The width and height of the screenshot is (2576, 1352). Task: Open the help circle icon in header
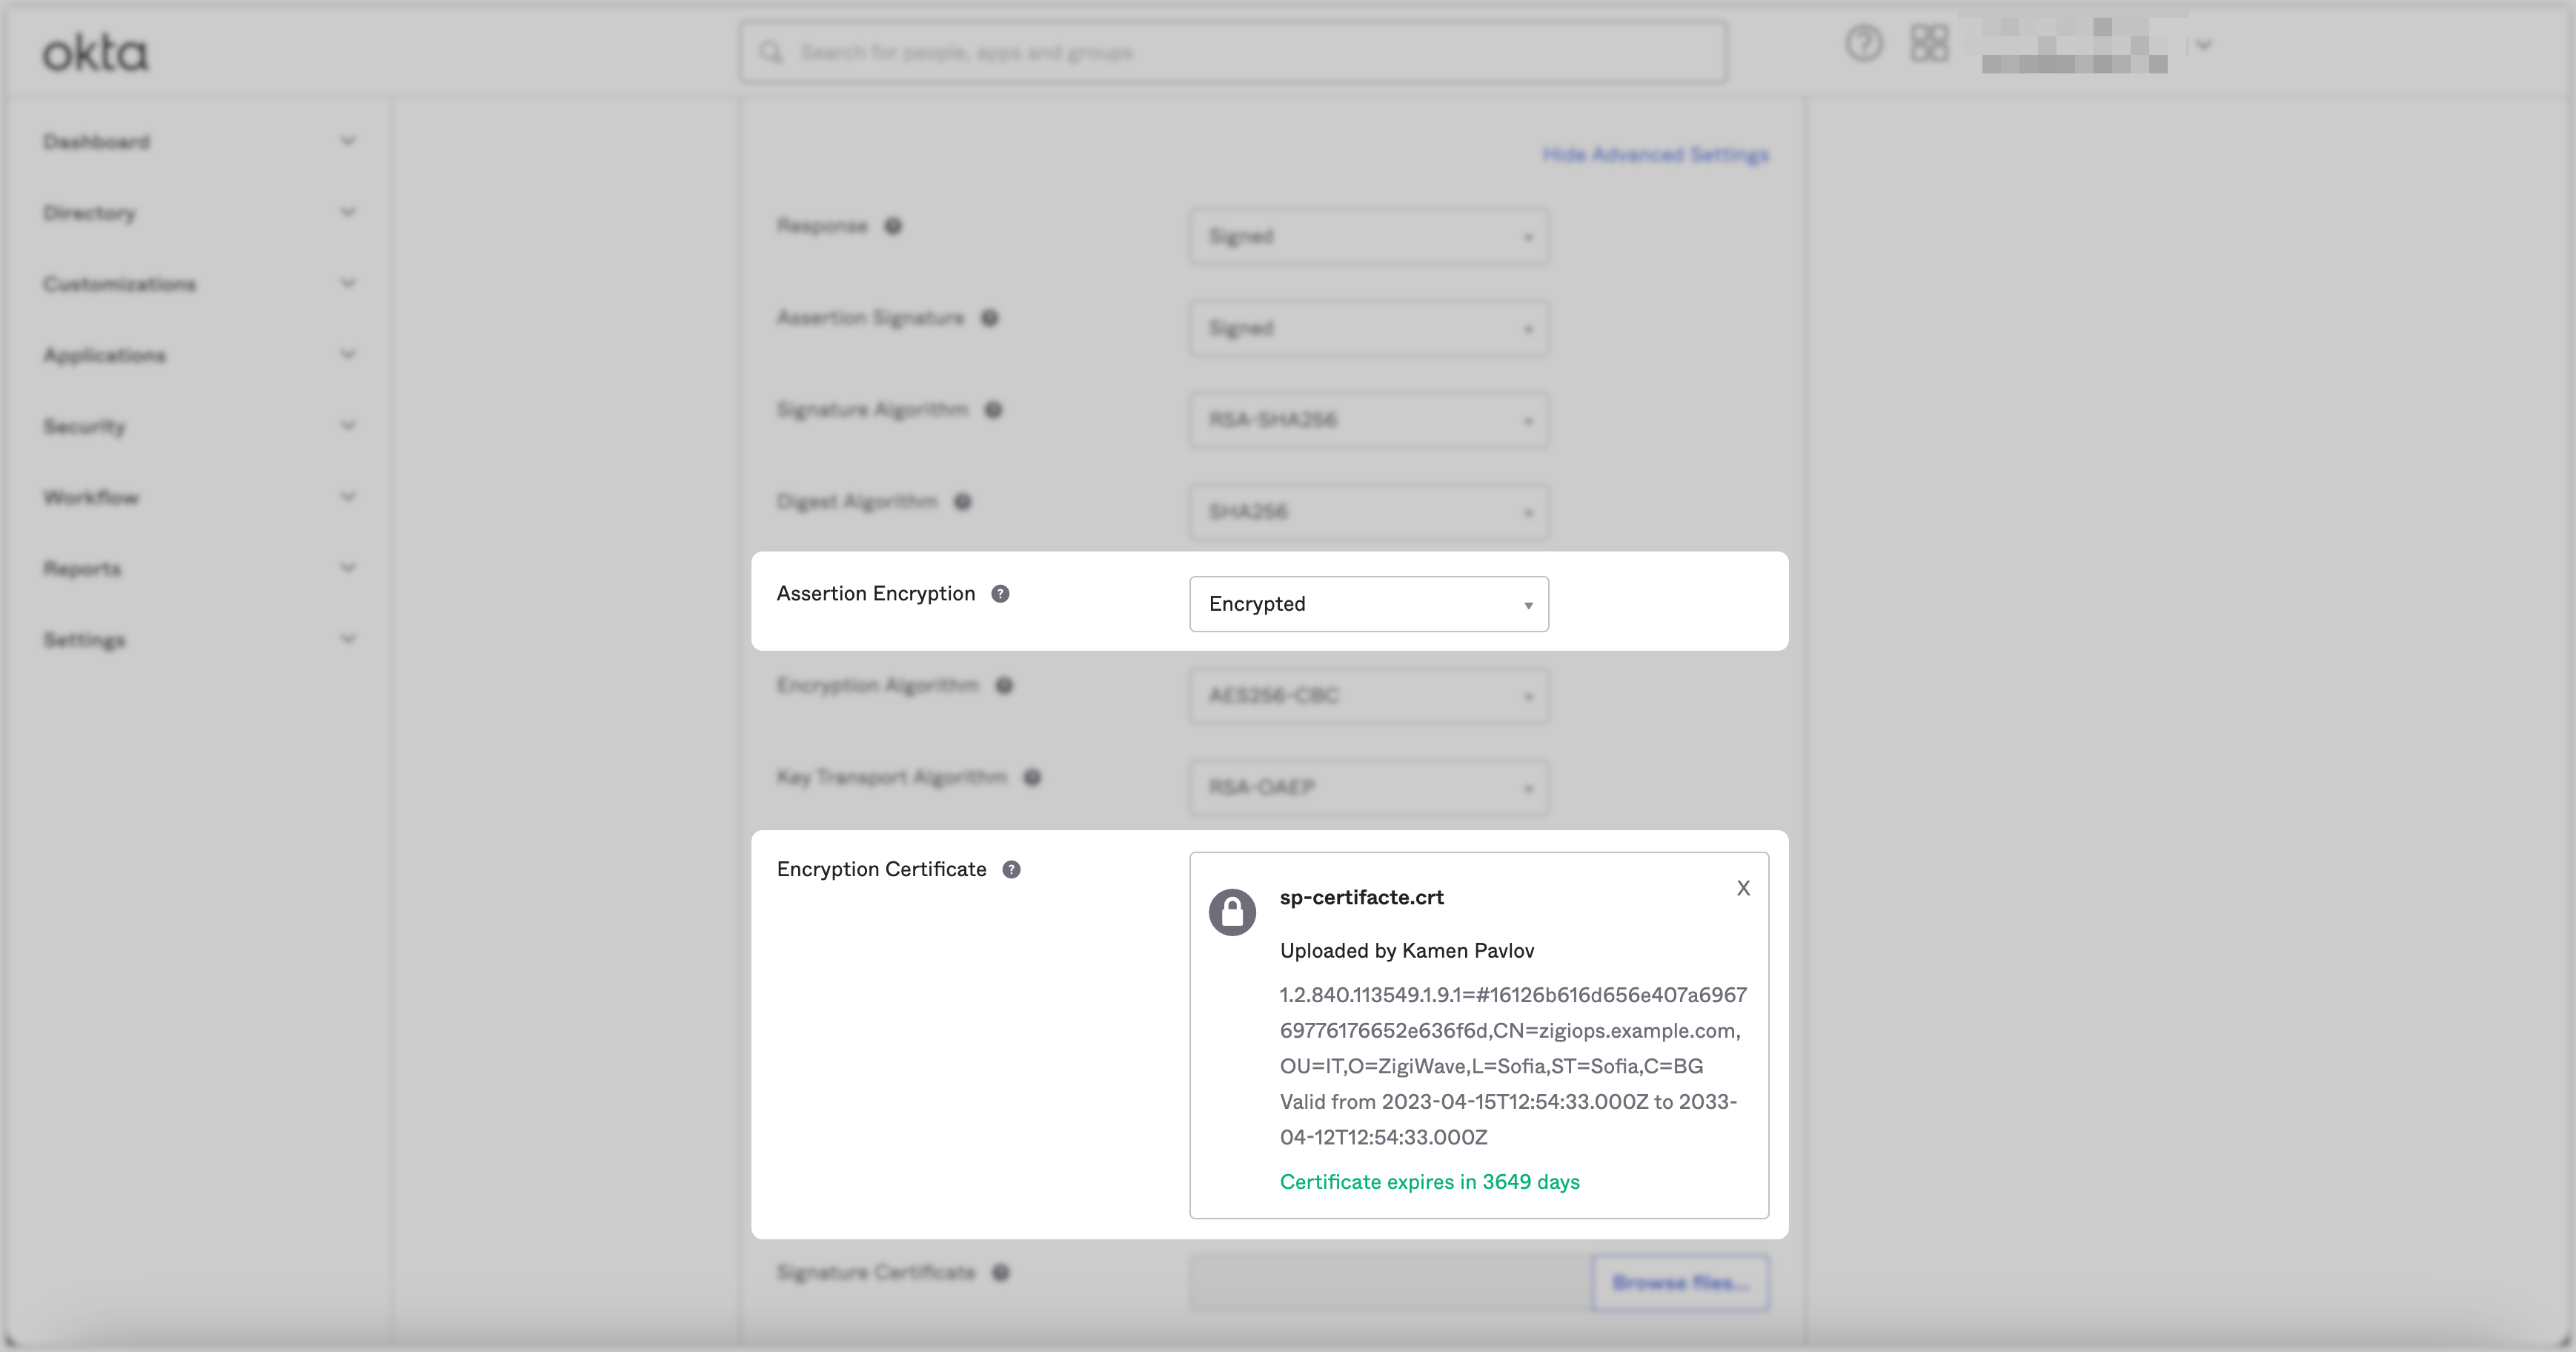point(1863,44)
